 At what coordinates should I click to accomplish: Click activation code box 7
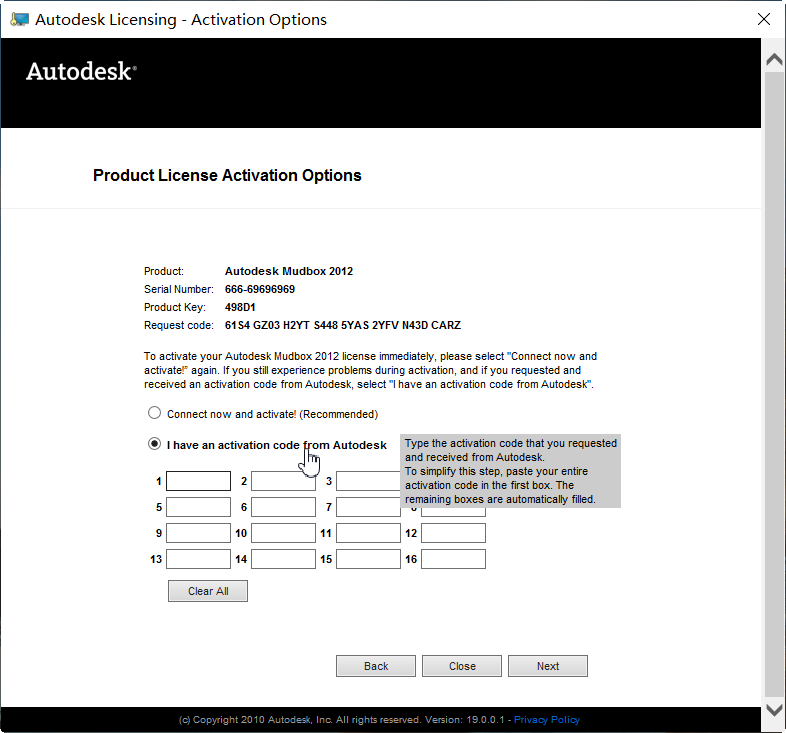pos(368,507)
